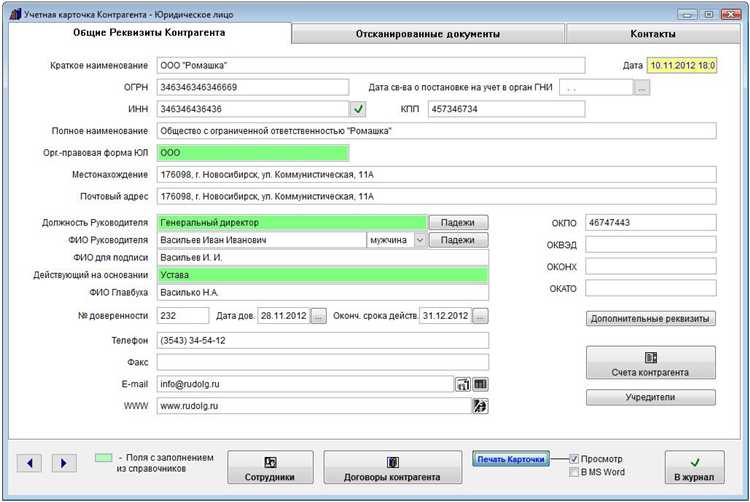The image size is (750, 502).
Task: Click the Дата дов. date value
Action: (284, 316)
